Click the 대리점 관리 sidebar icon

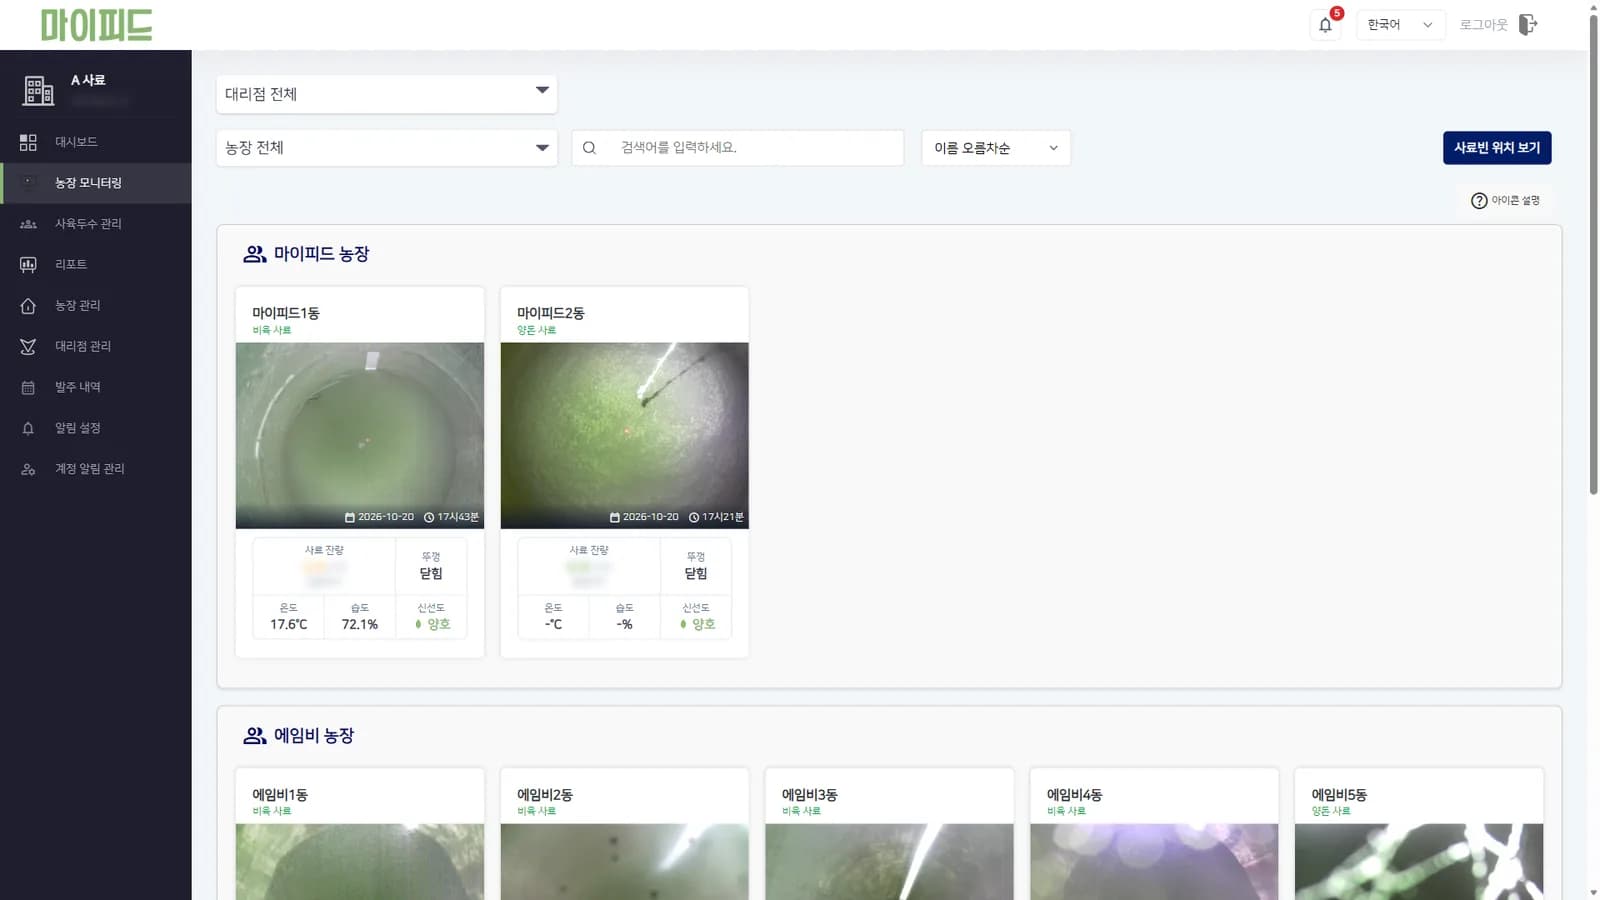28,347
